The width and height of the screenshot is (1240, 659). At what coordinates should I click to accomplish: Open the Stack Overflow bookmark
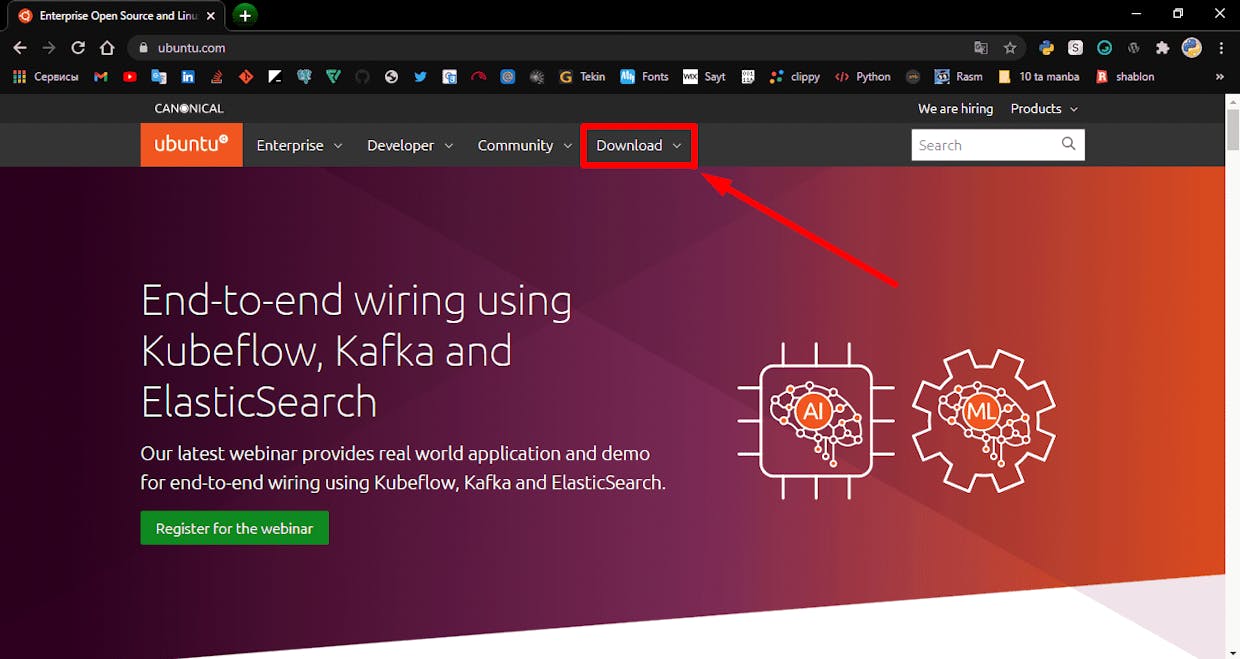[217, 76]
